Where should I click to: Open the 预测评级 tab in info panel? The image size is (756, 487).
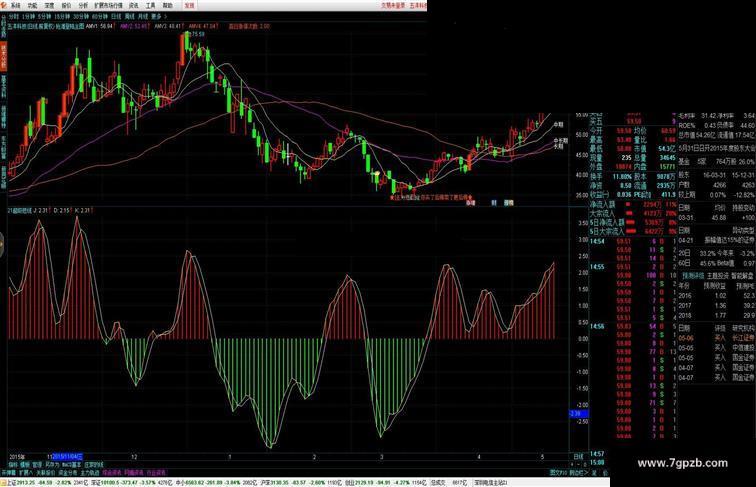[693, 276]
